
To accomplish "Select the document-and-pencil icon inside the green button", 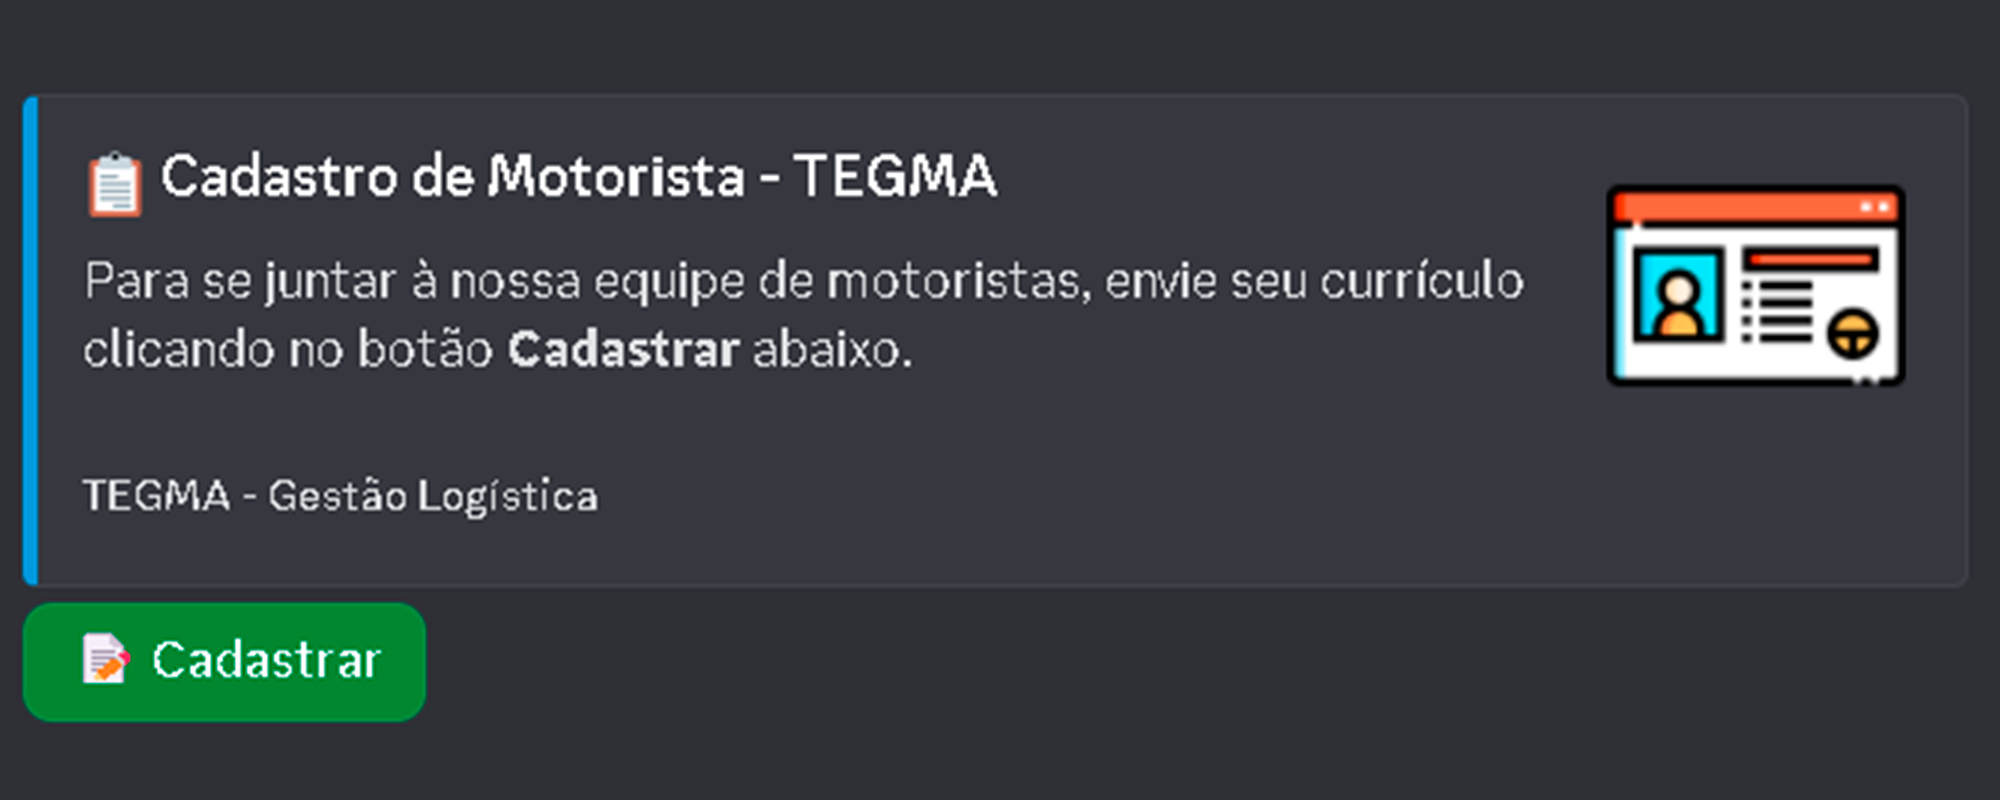I will 105,660.
